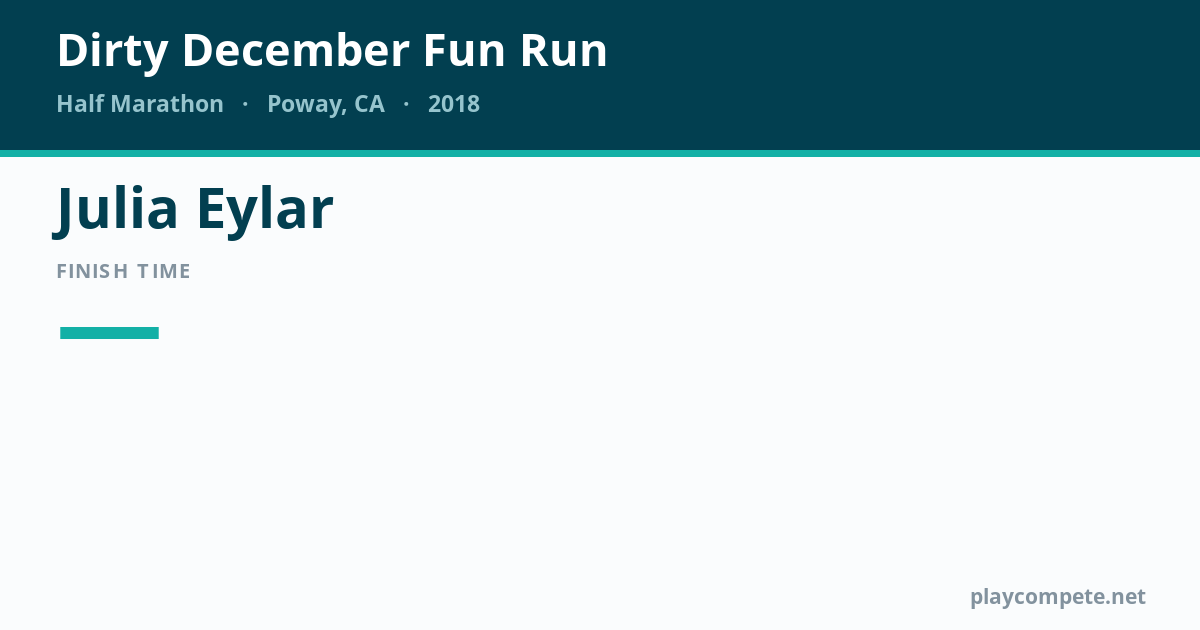Viewport: 1200px width, 630px height.
Task: Click the Julia Eylar name heading
Action: point(195,209)
